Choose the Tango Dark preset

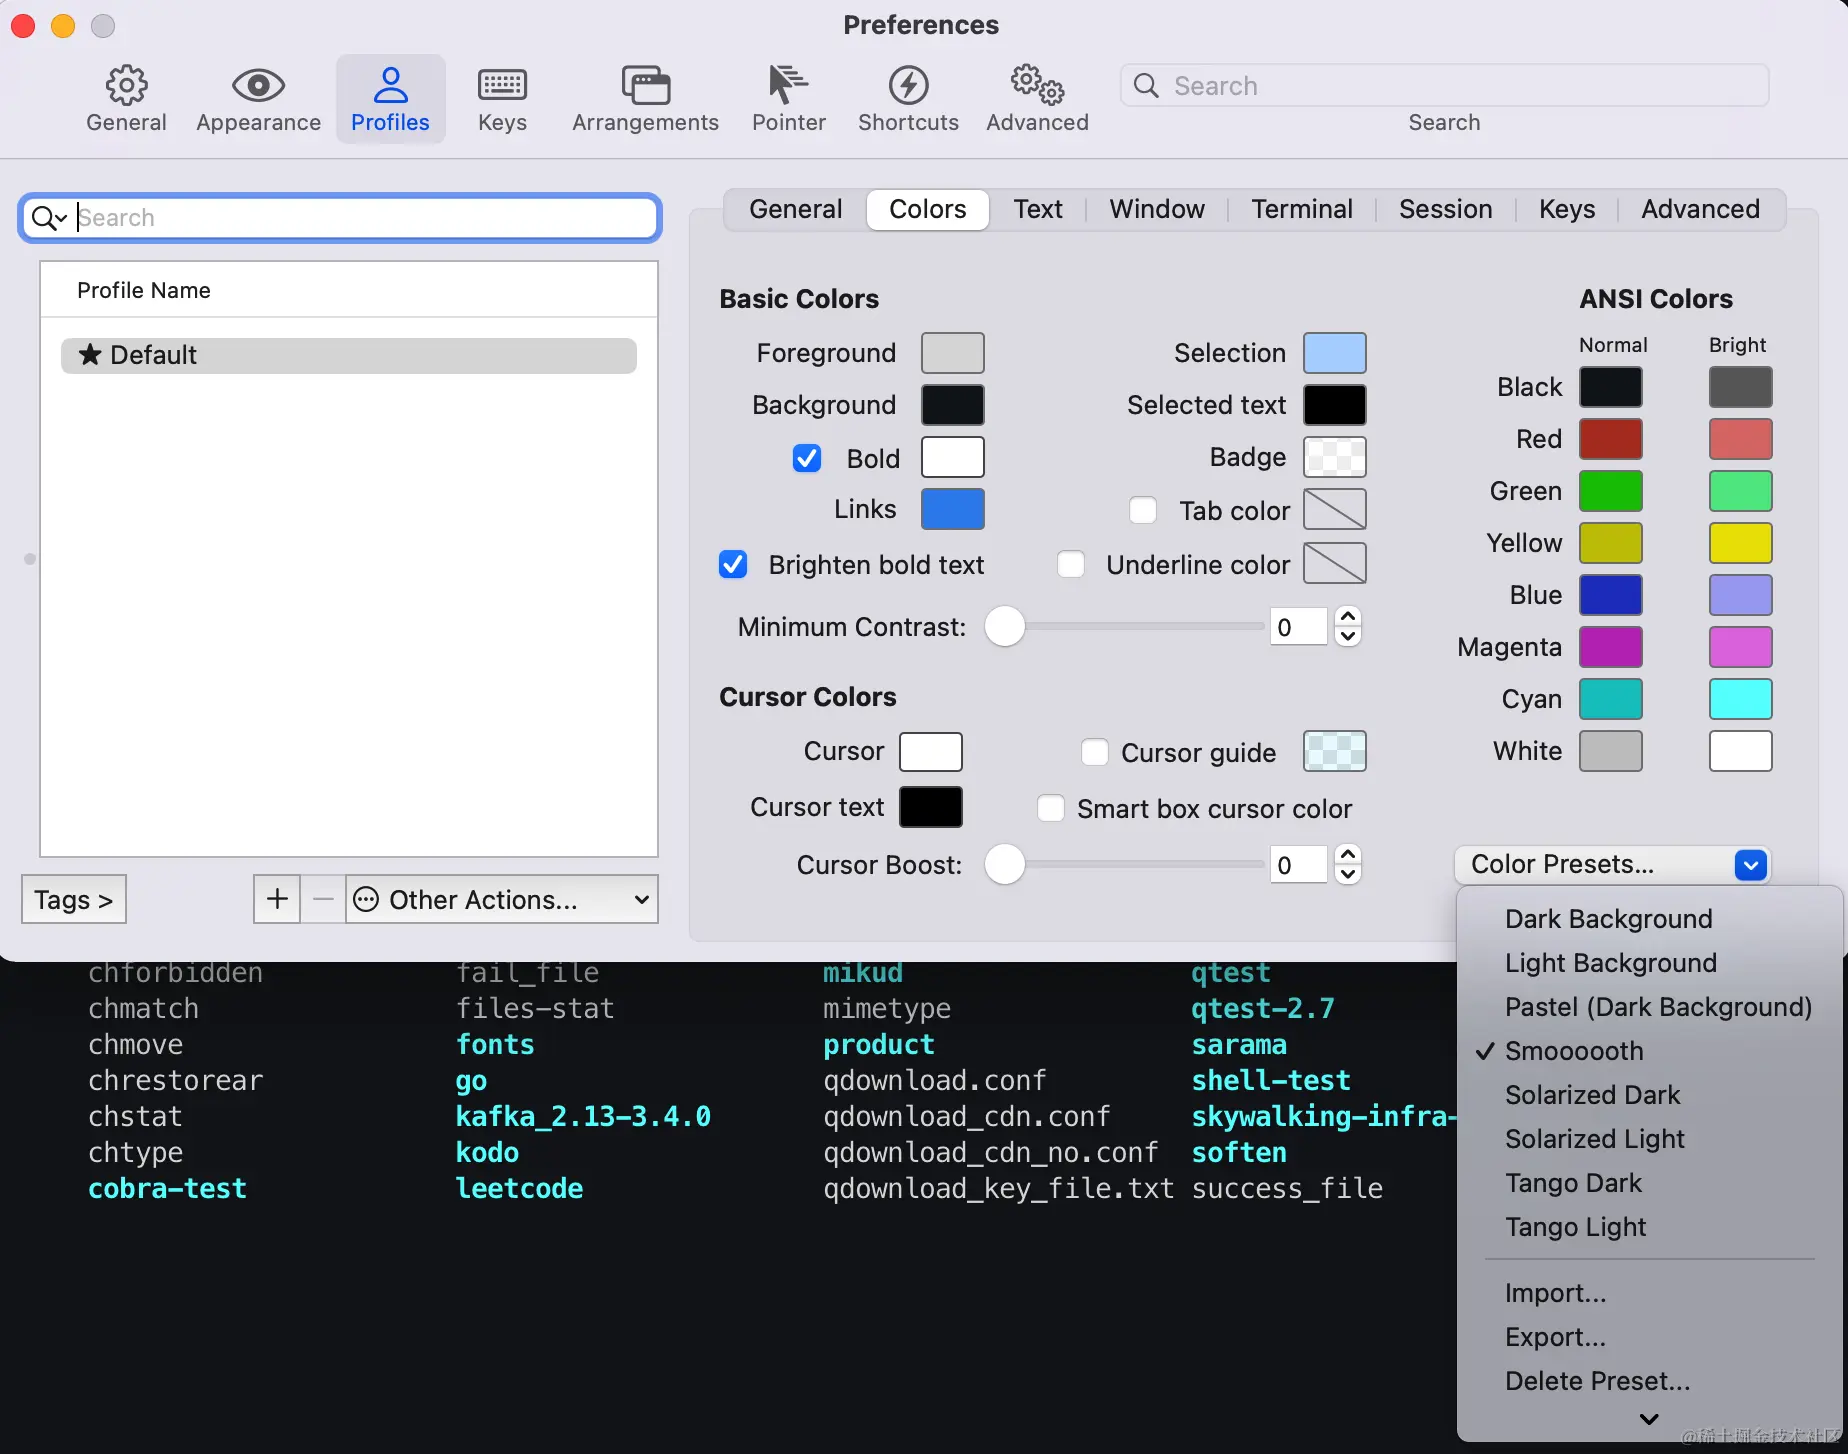coord(1650,1183)
